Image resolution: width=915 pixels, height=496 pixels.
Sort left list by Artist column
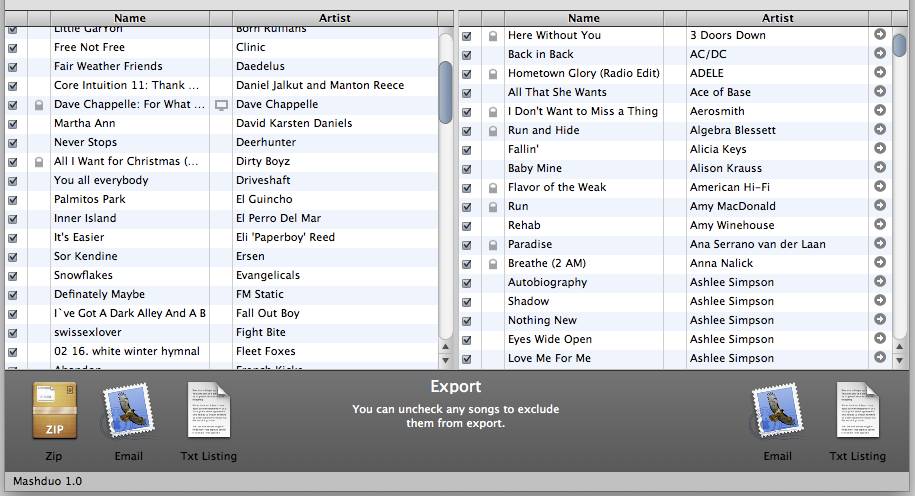tap(334, 18)
